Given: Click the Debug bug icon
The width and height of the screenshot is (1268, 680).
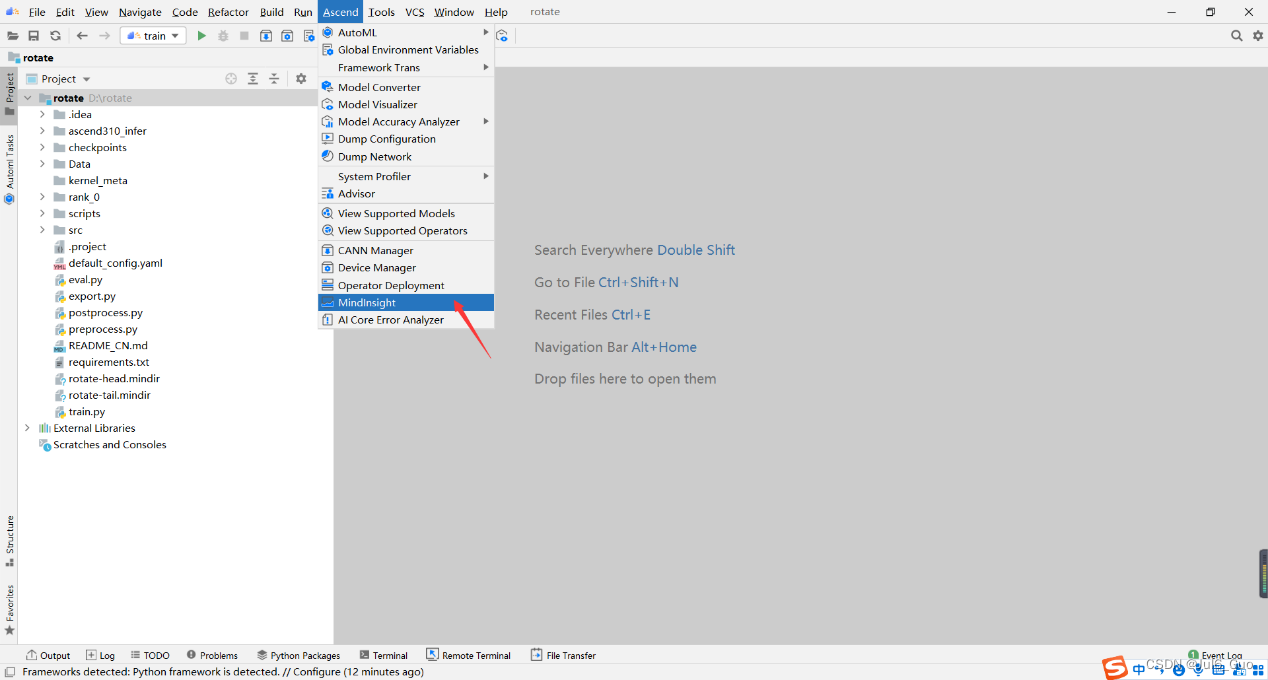Looking at the screenshot, I should point(223,36).
